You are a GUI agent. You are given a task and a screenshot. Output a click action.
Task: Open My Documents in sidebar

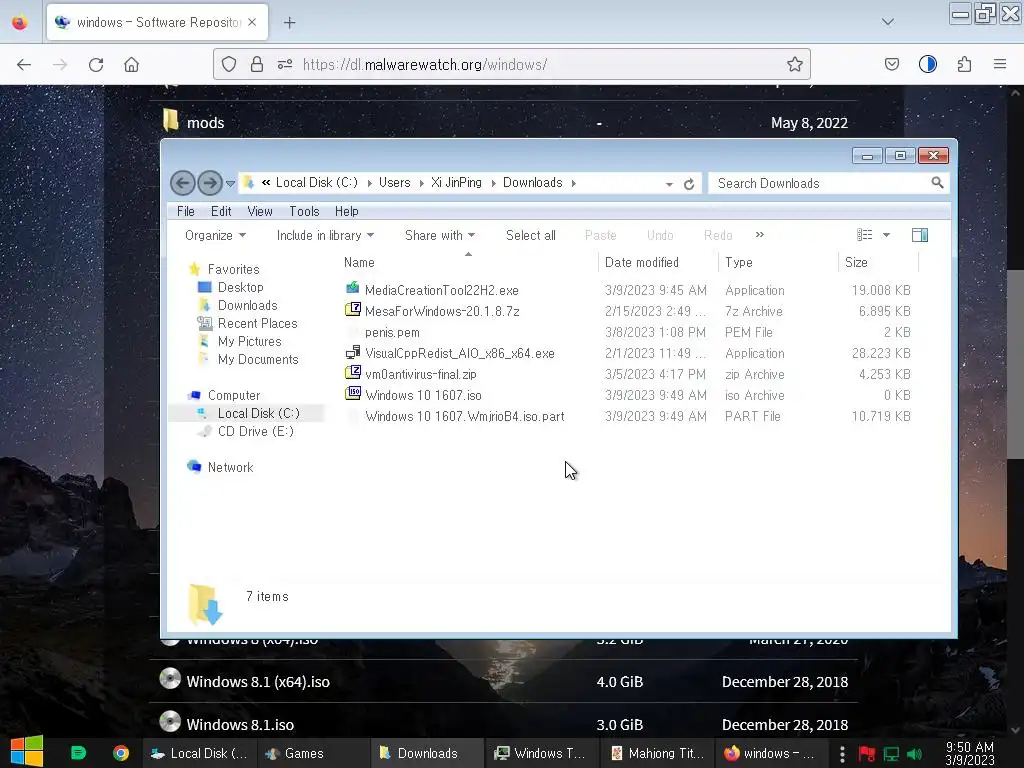tap(258, 359)
